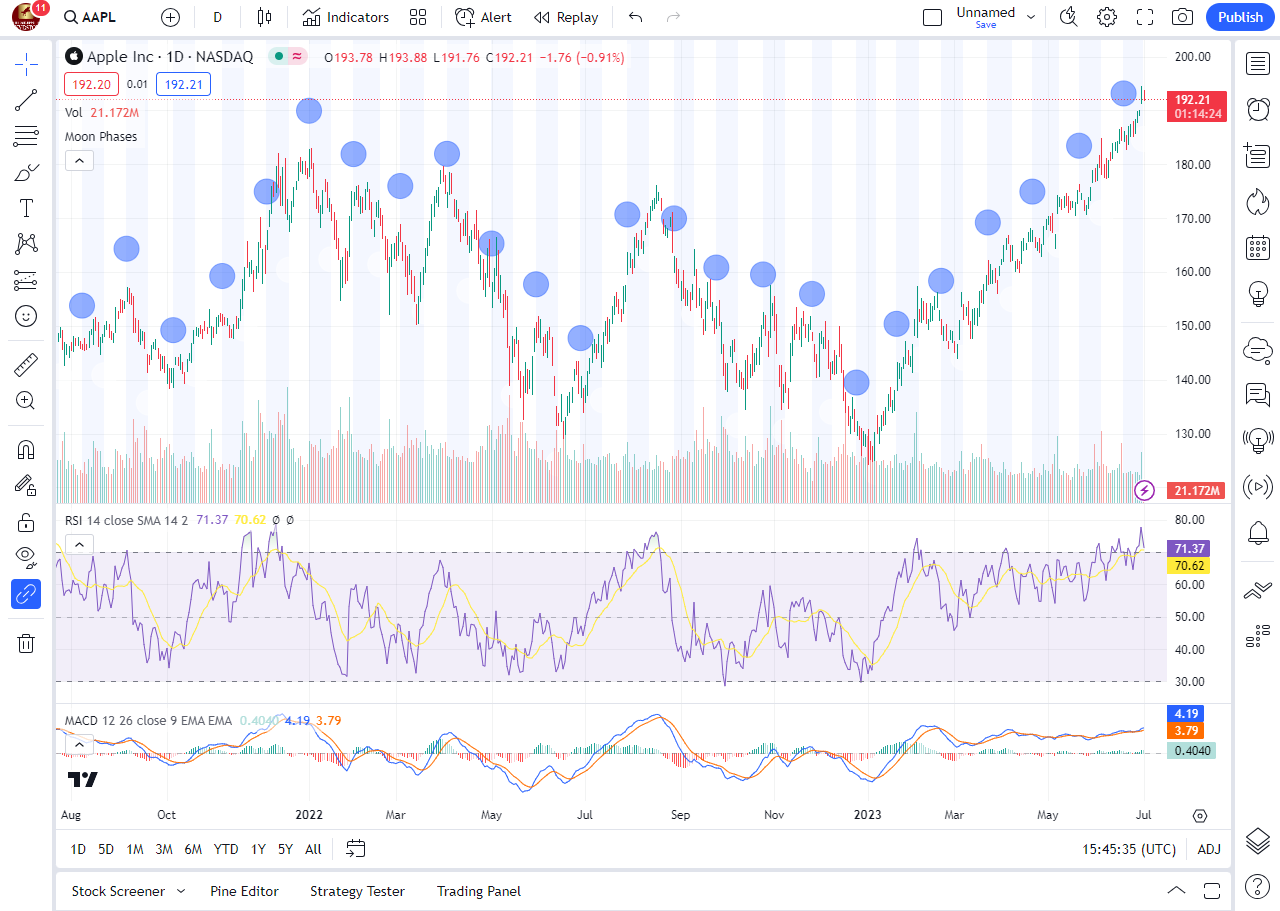Open timezone menu showing 15:45:35 (UTC)

1129,849
